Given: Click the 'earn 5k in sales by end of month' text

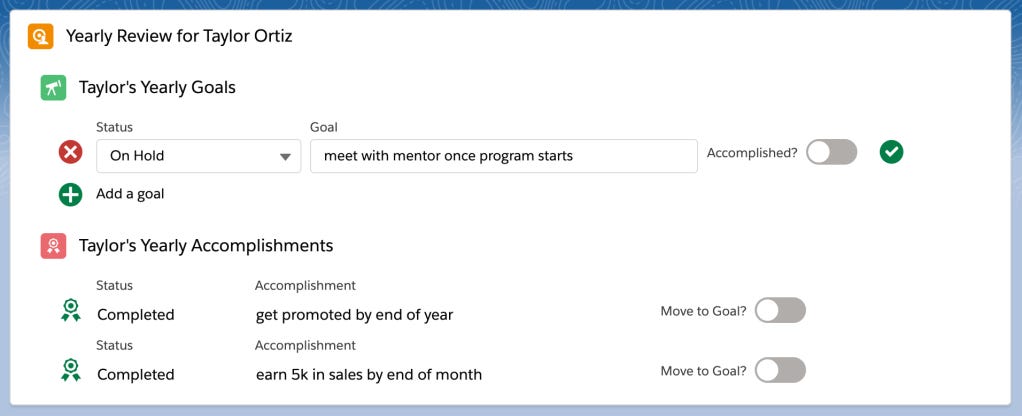Looking at the screenshot, I should point(368,375).
